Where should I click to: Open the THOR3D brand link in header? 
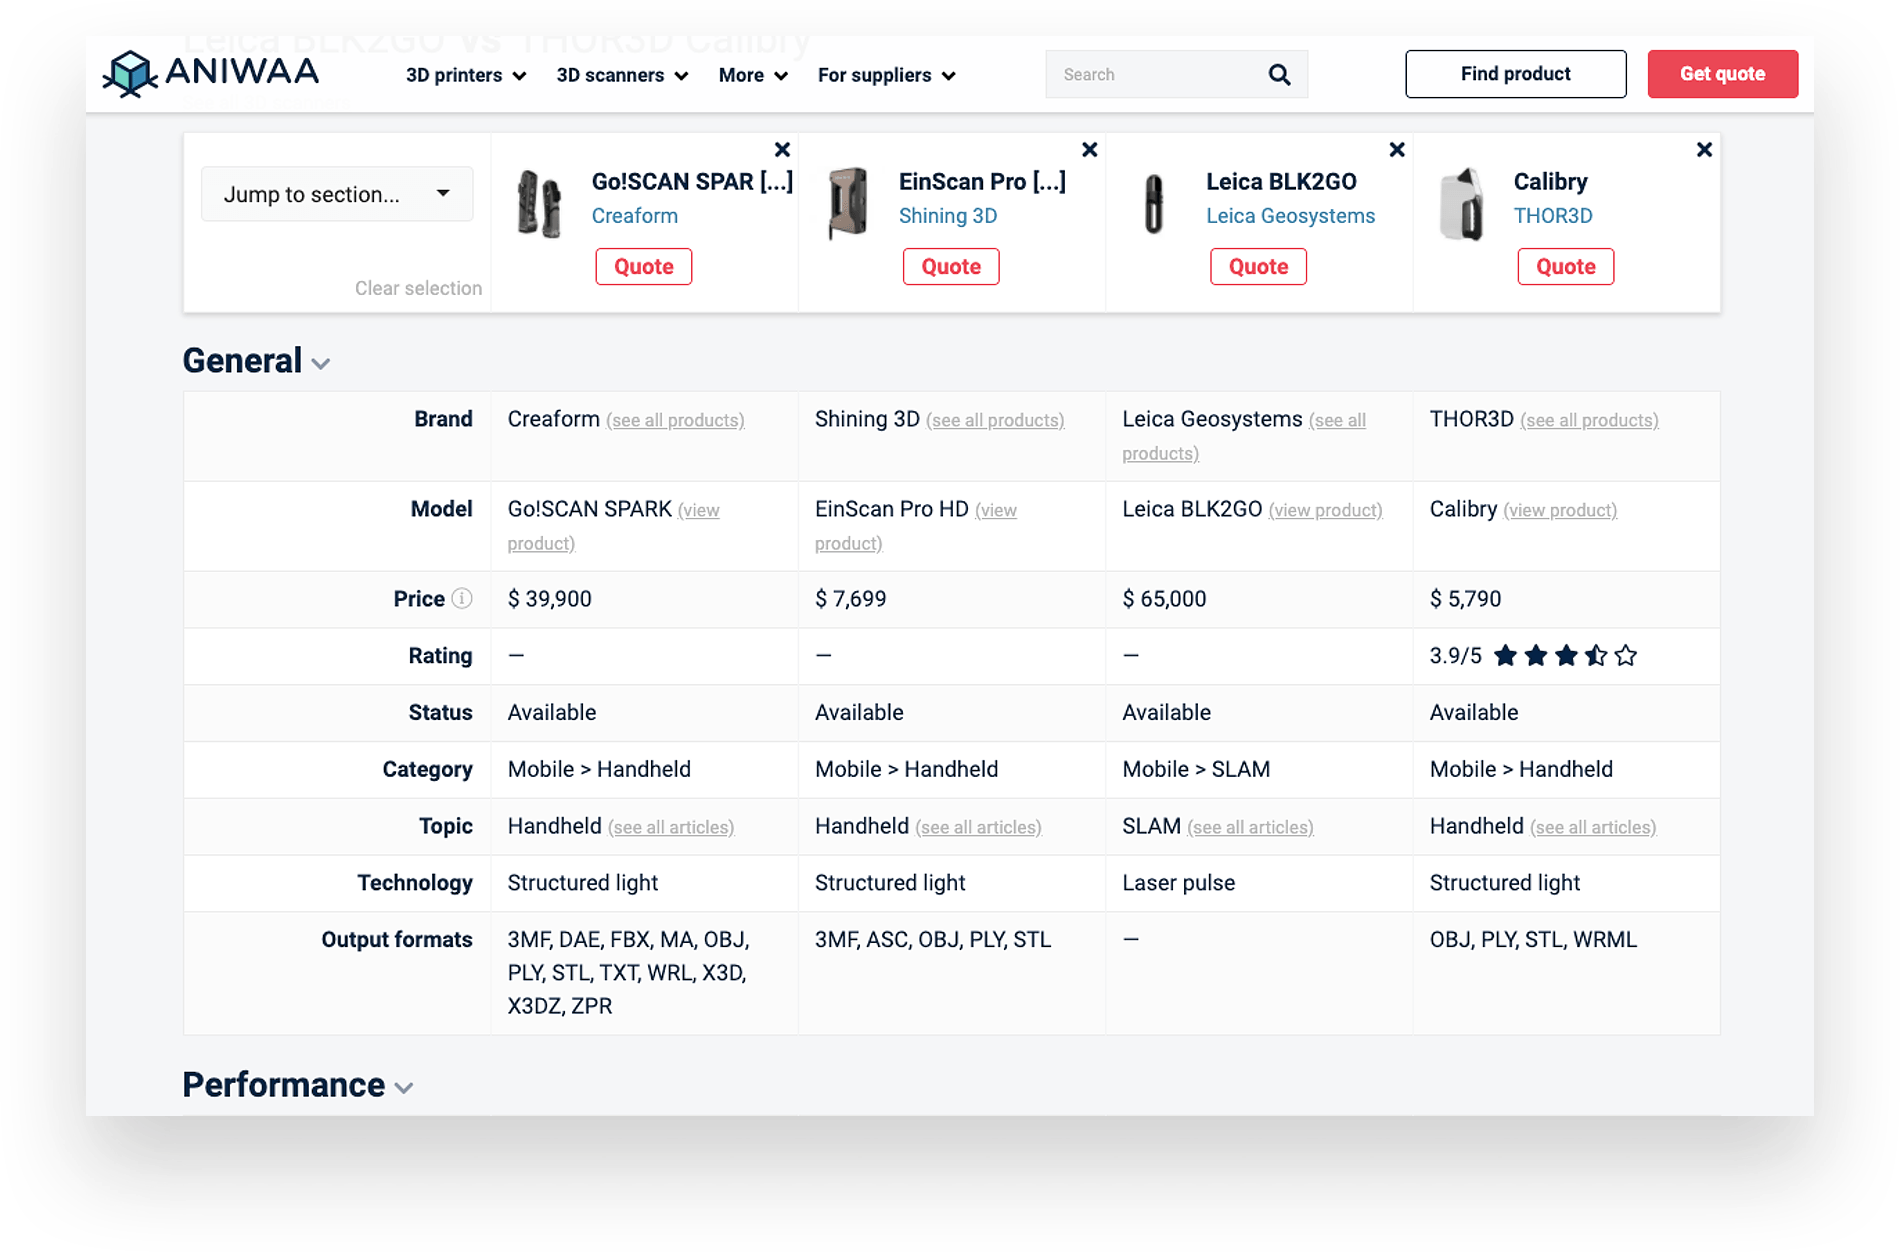1553,216
